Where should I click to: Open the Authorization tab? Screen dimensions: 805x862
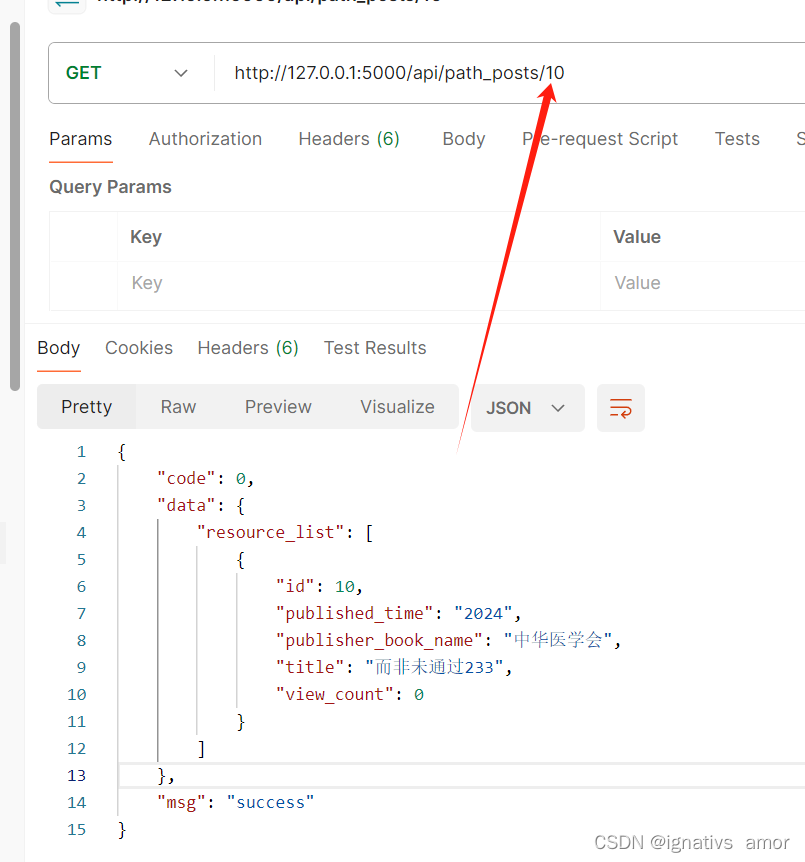click(x=205, y=139)
